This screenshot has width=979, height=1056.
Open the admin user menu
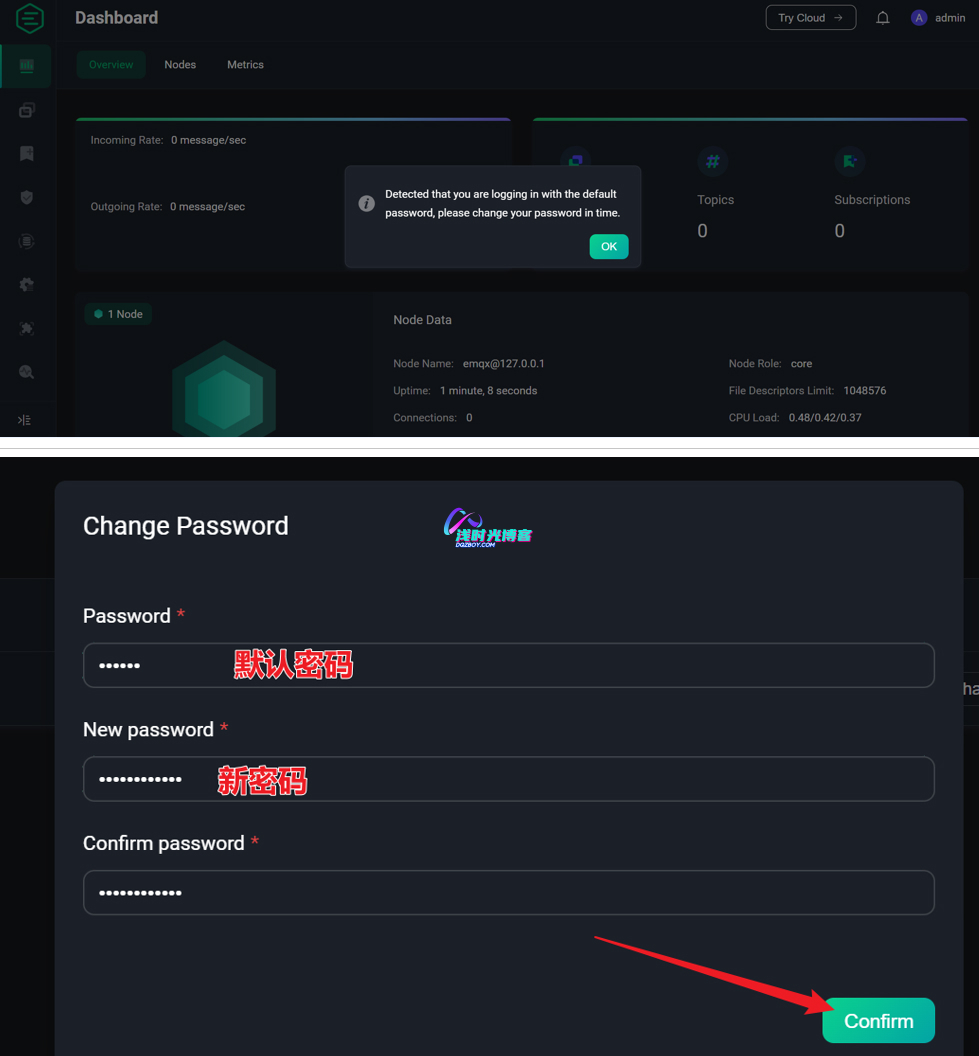coord(938,18)
